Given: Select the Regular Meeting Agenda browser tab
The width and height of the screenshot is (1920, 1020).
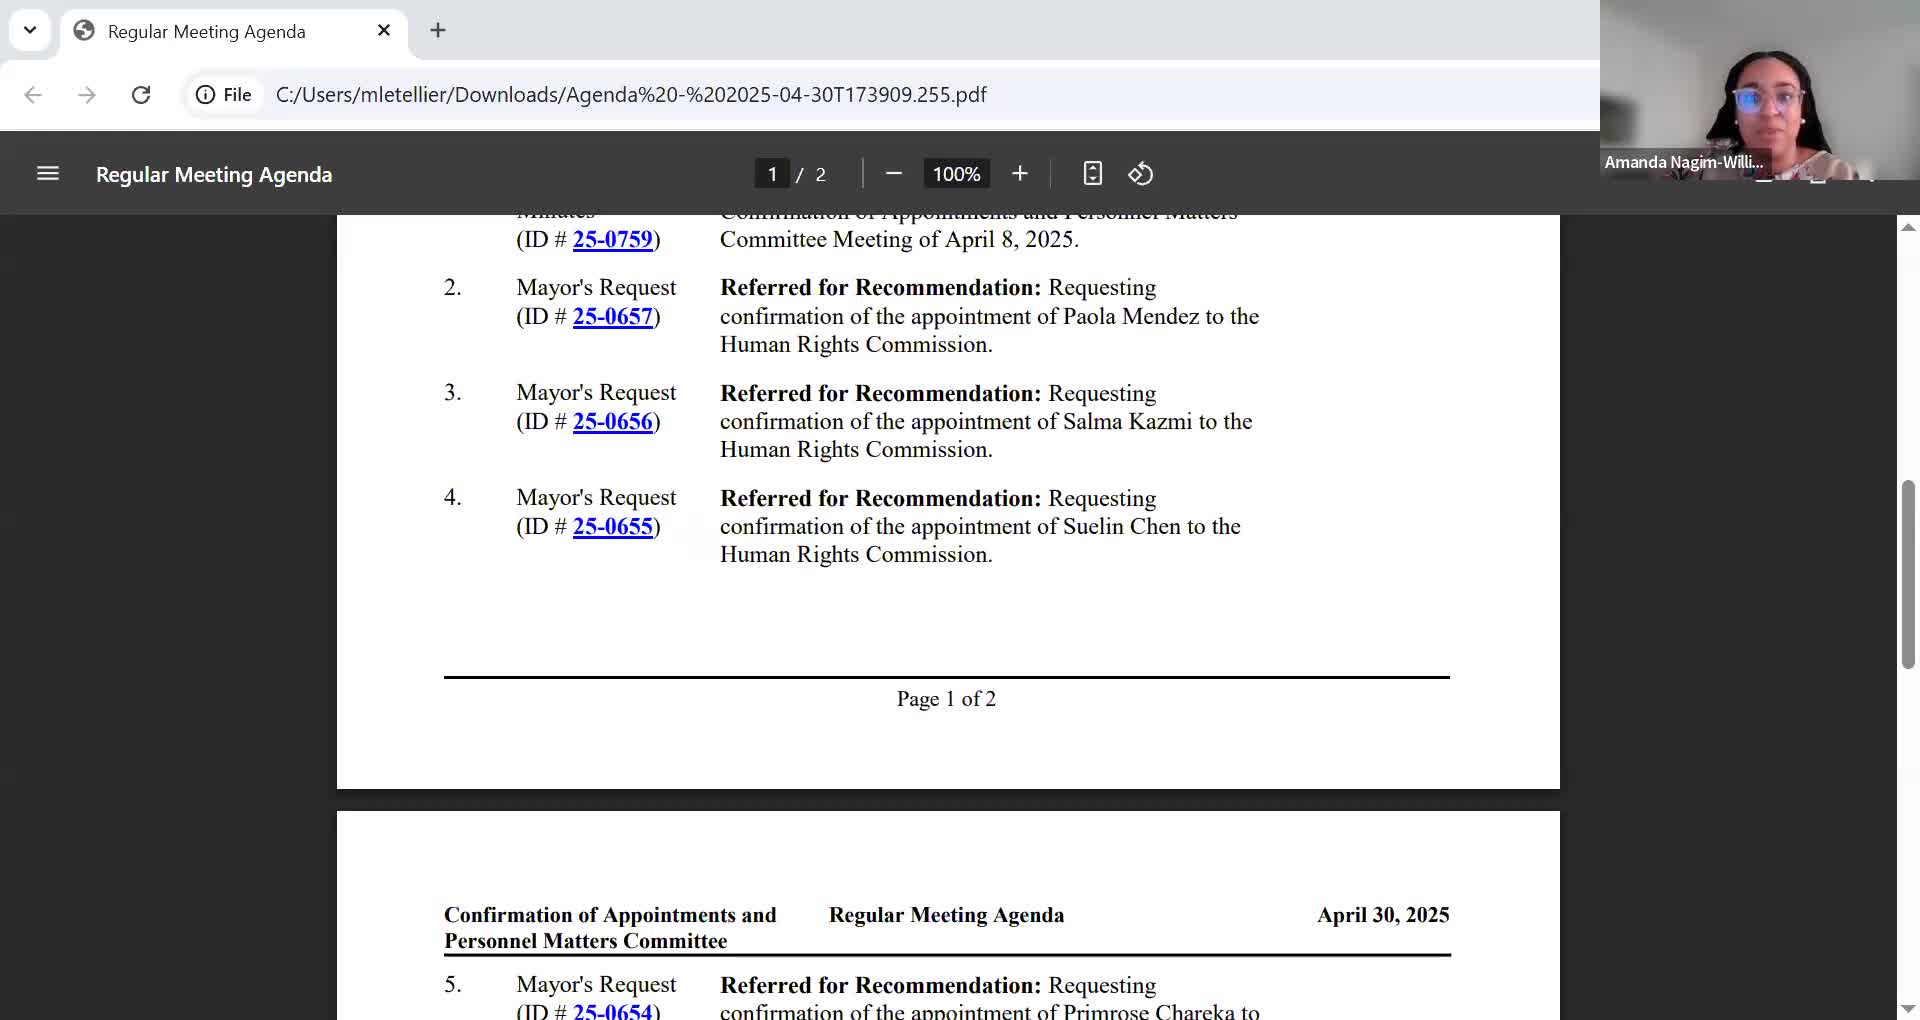Looking at the screenshot, I should (233, 32).
